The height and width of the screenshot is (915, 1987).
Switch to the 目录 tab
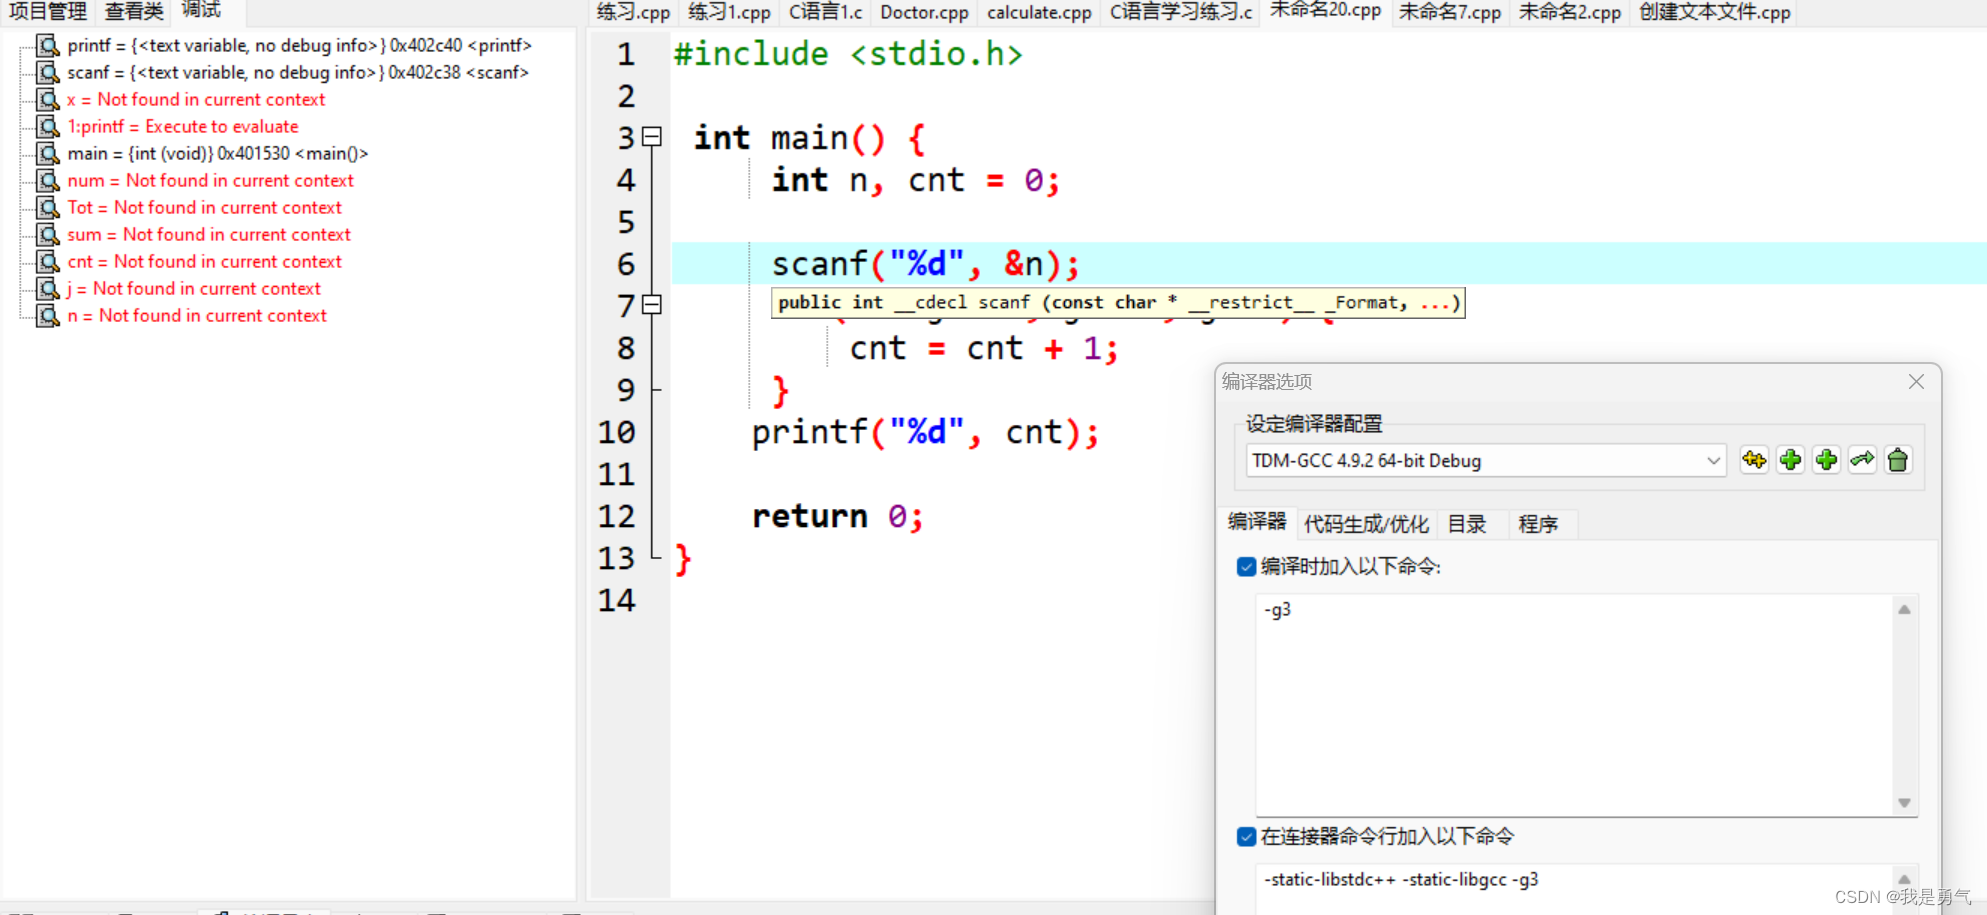point(1467,524)
